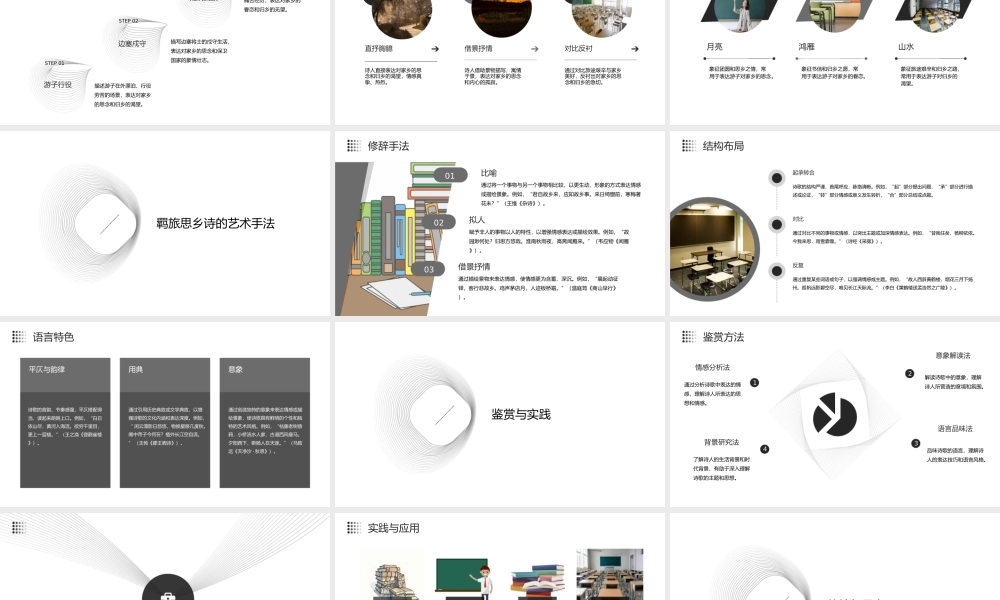
Task: Click the 山水 label
Action: 906,47
